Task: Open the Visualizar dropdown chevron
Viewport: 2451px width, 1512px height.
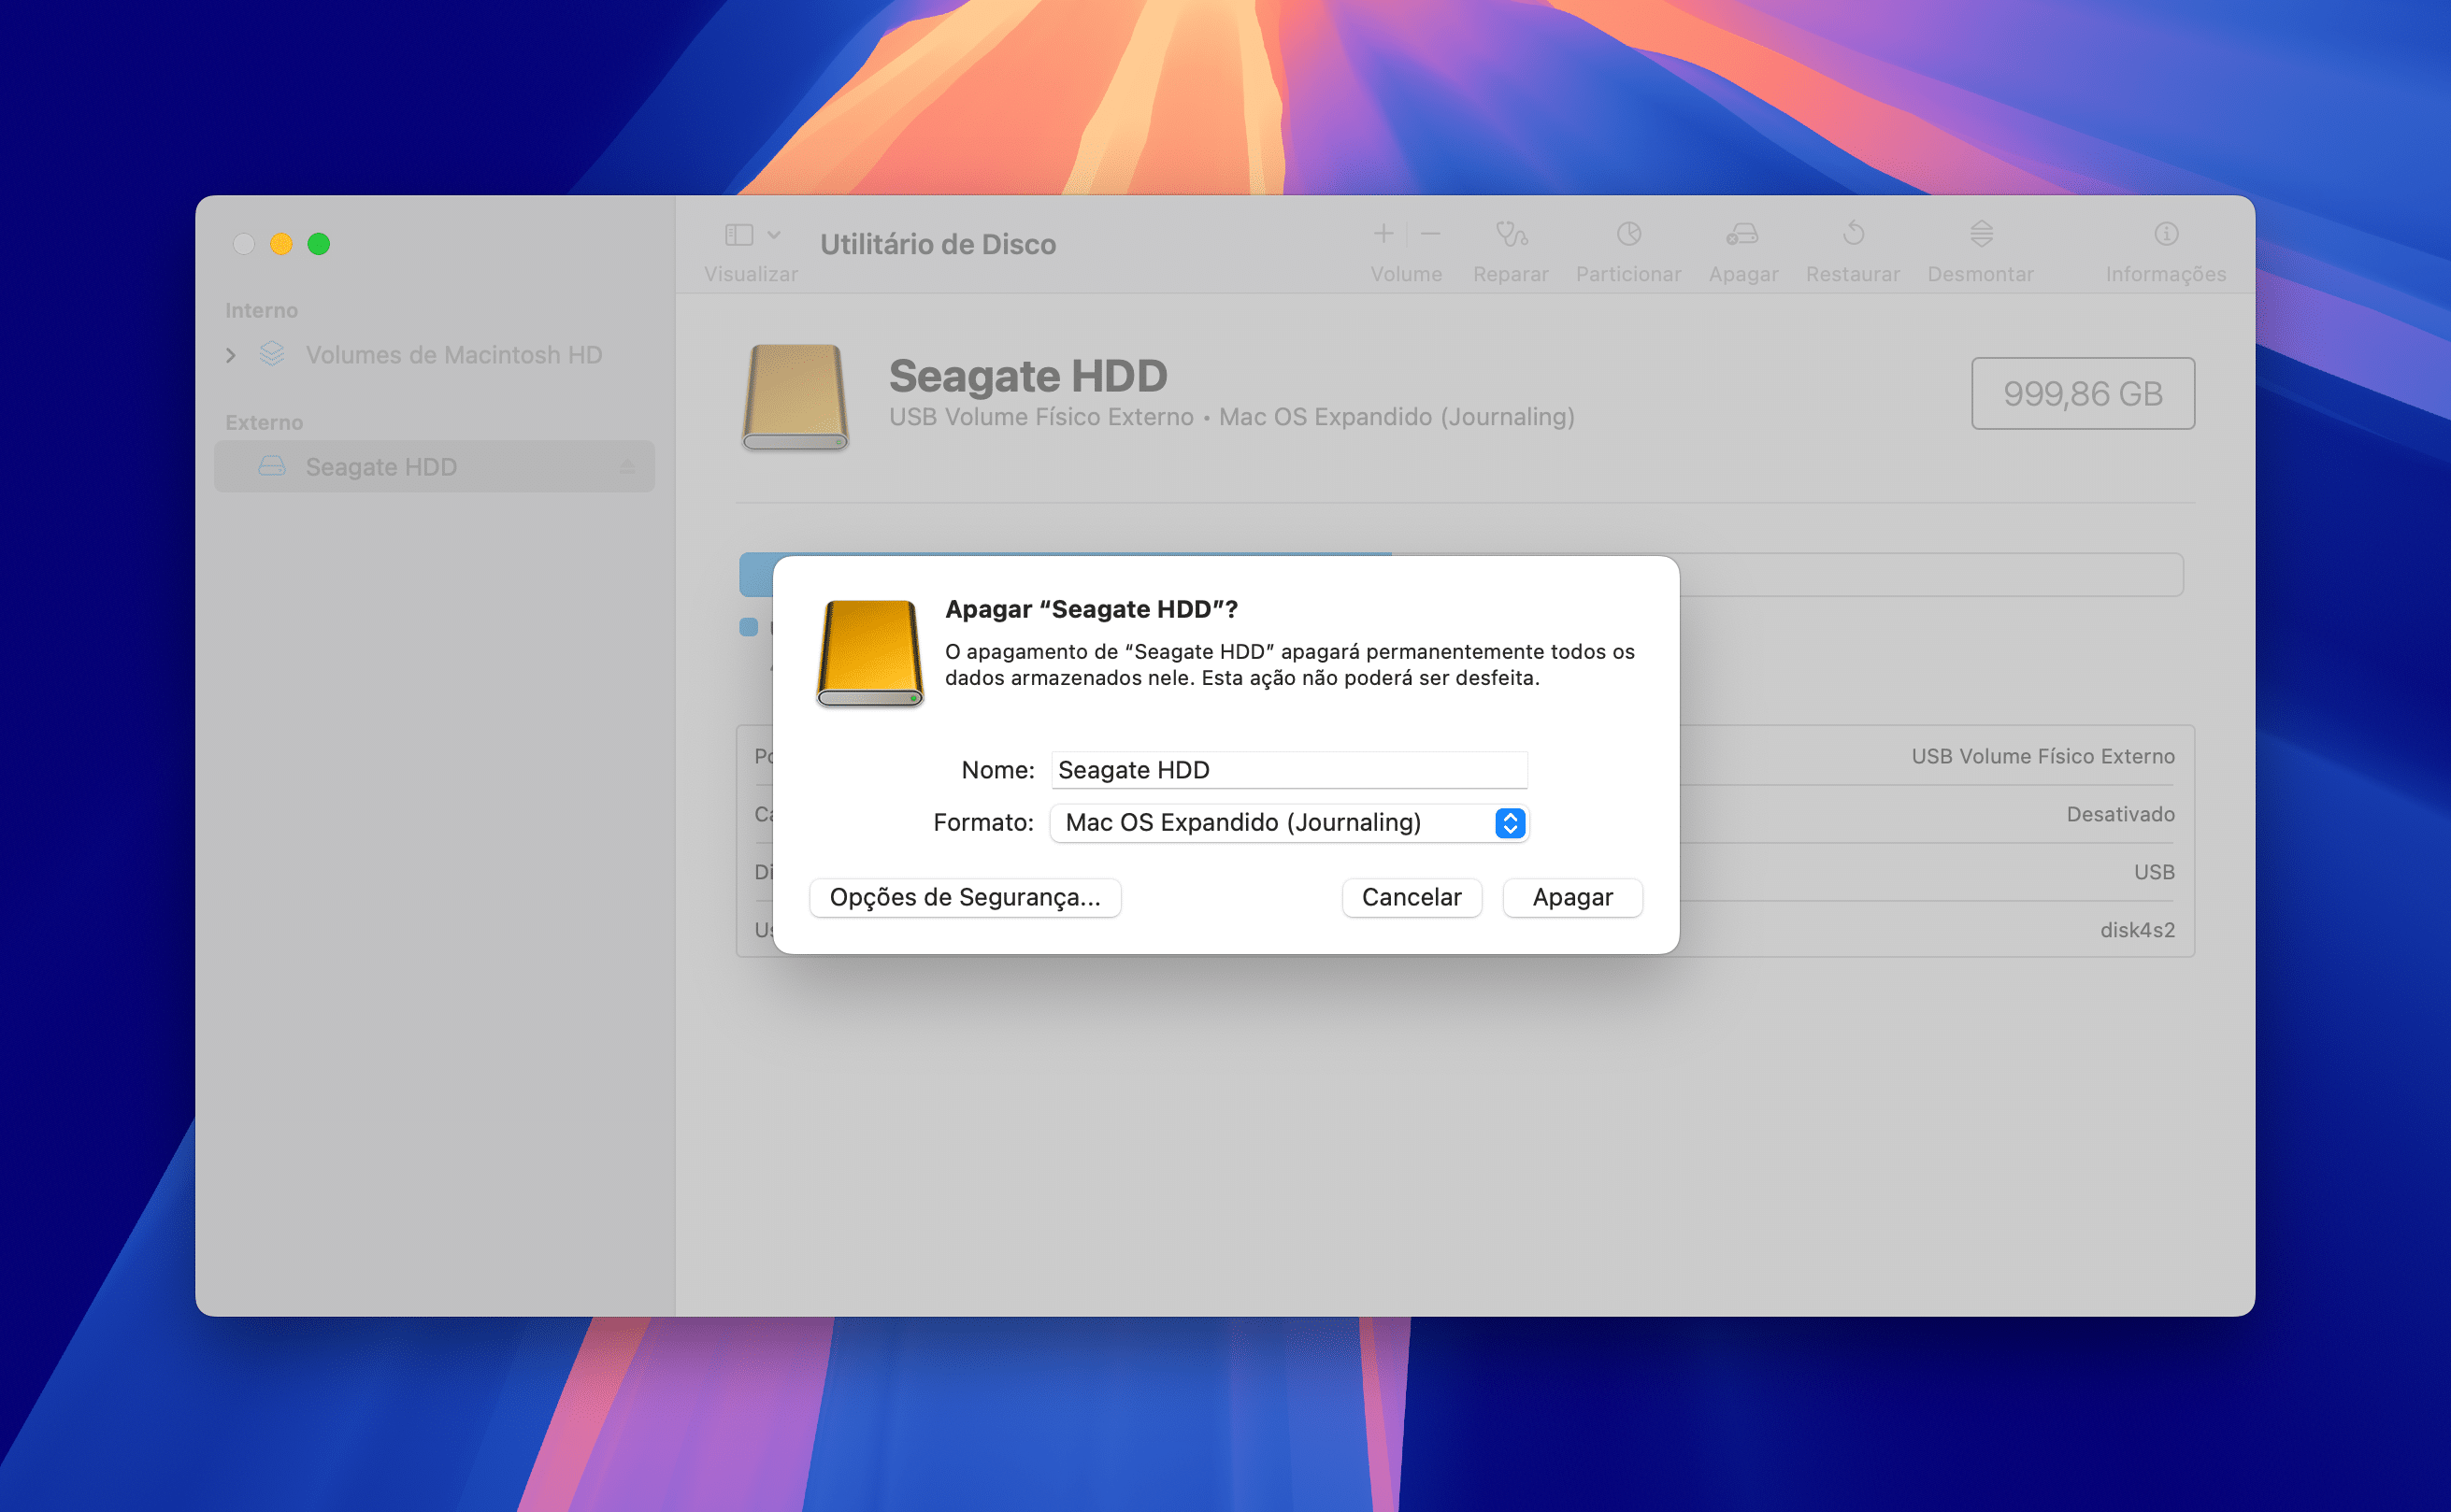Action: click(x=774, y=235)
